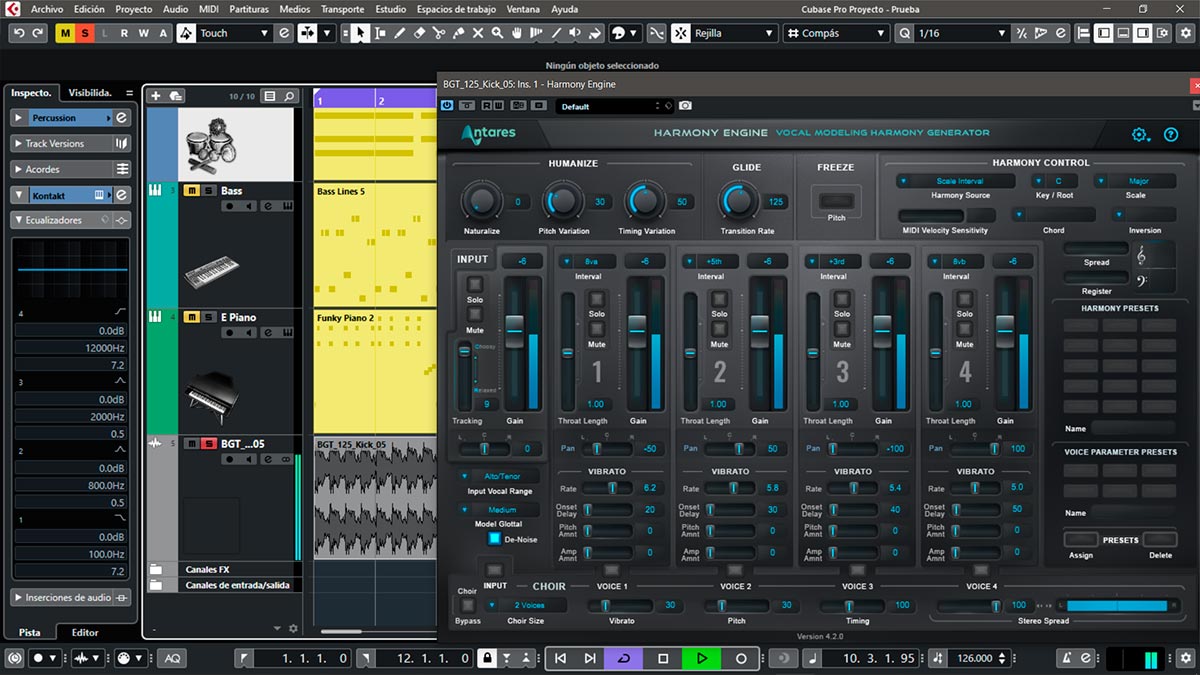Toggle Freeze Pitch button
The width and height of the screenshot is (1200, 675).
tap(836, 201)
